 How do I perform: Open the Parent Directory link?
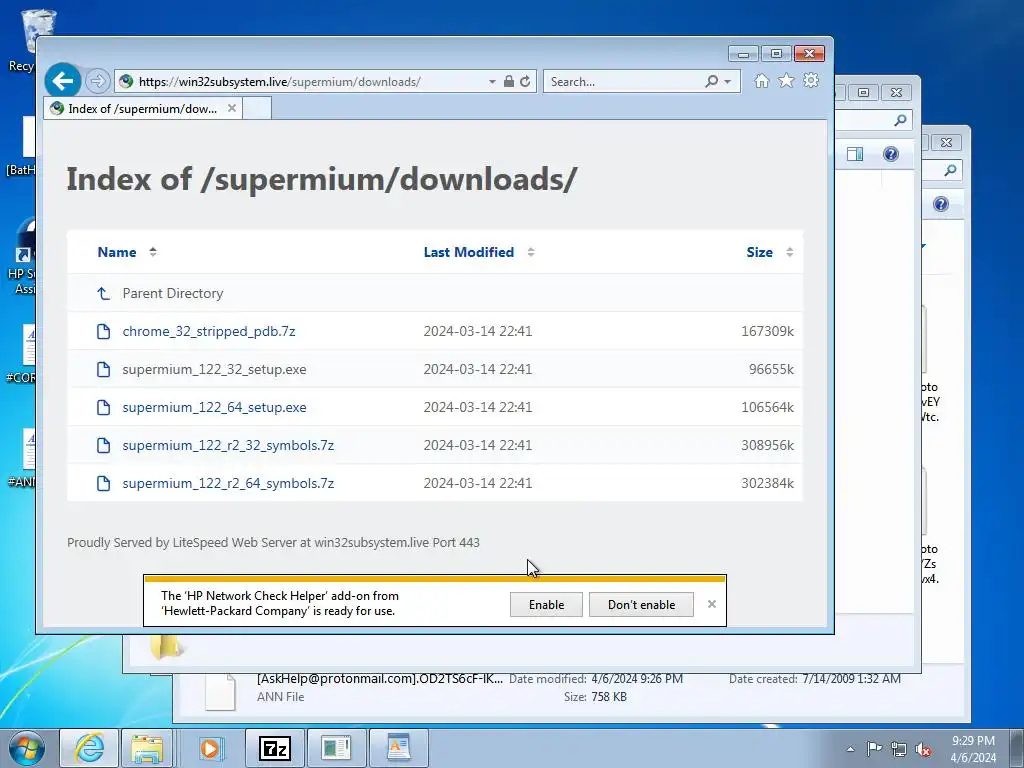click(173, 293)
